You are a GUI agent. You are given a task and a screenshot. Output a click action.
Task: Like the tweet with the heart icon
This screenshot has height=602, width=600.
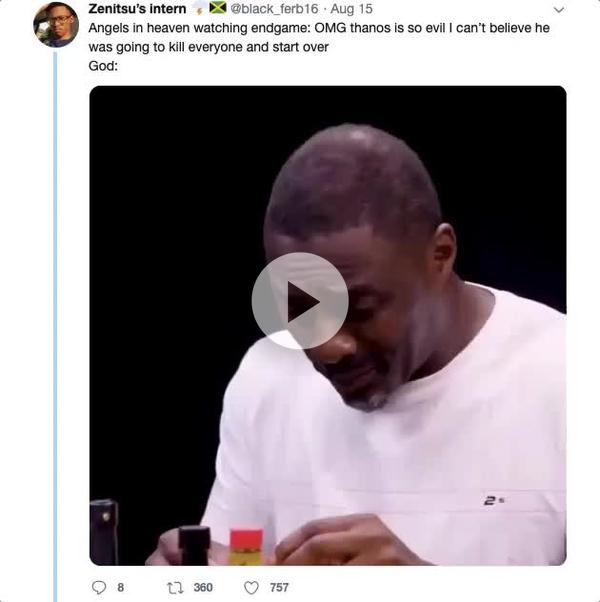[252, 588]
